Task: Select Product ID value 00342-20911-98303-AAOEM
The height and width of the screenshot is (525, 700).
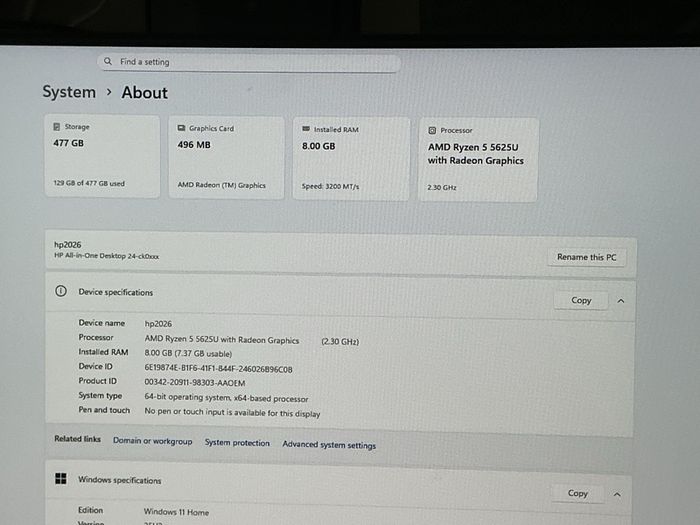Action: [195, 383]
